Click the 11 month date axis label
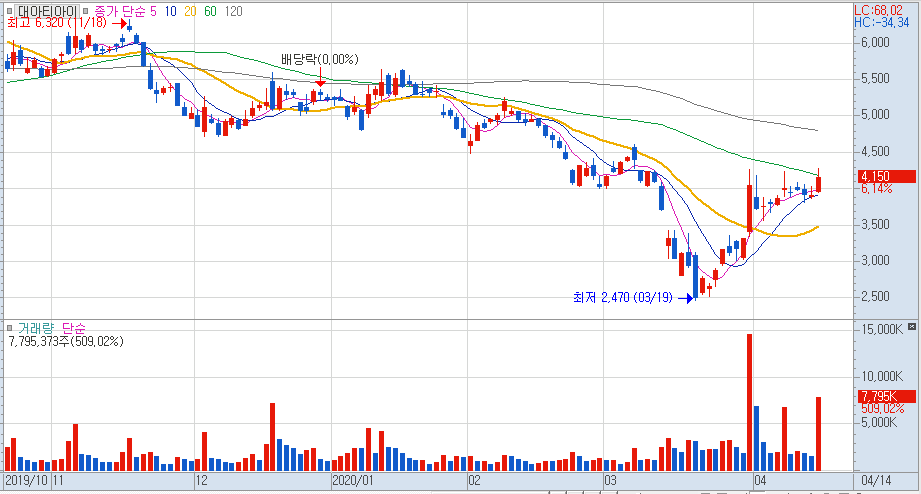 tap(58, 480)
